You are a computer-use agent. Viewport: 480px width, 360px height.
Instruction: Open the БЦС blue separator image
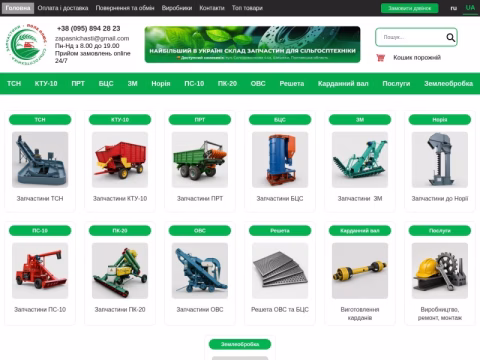[x=280, y=160]
